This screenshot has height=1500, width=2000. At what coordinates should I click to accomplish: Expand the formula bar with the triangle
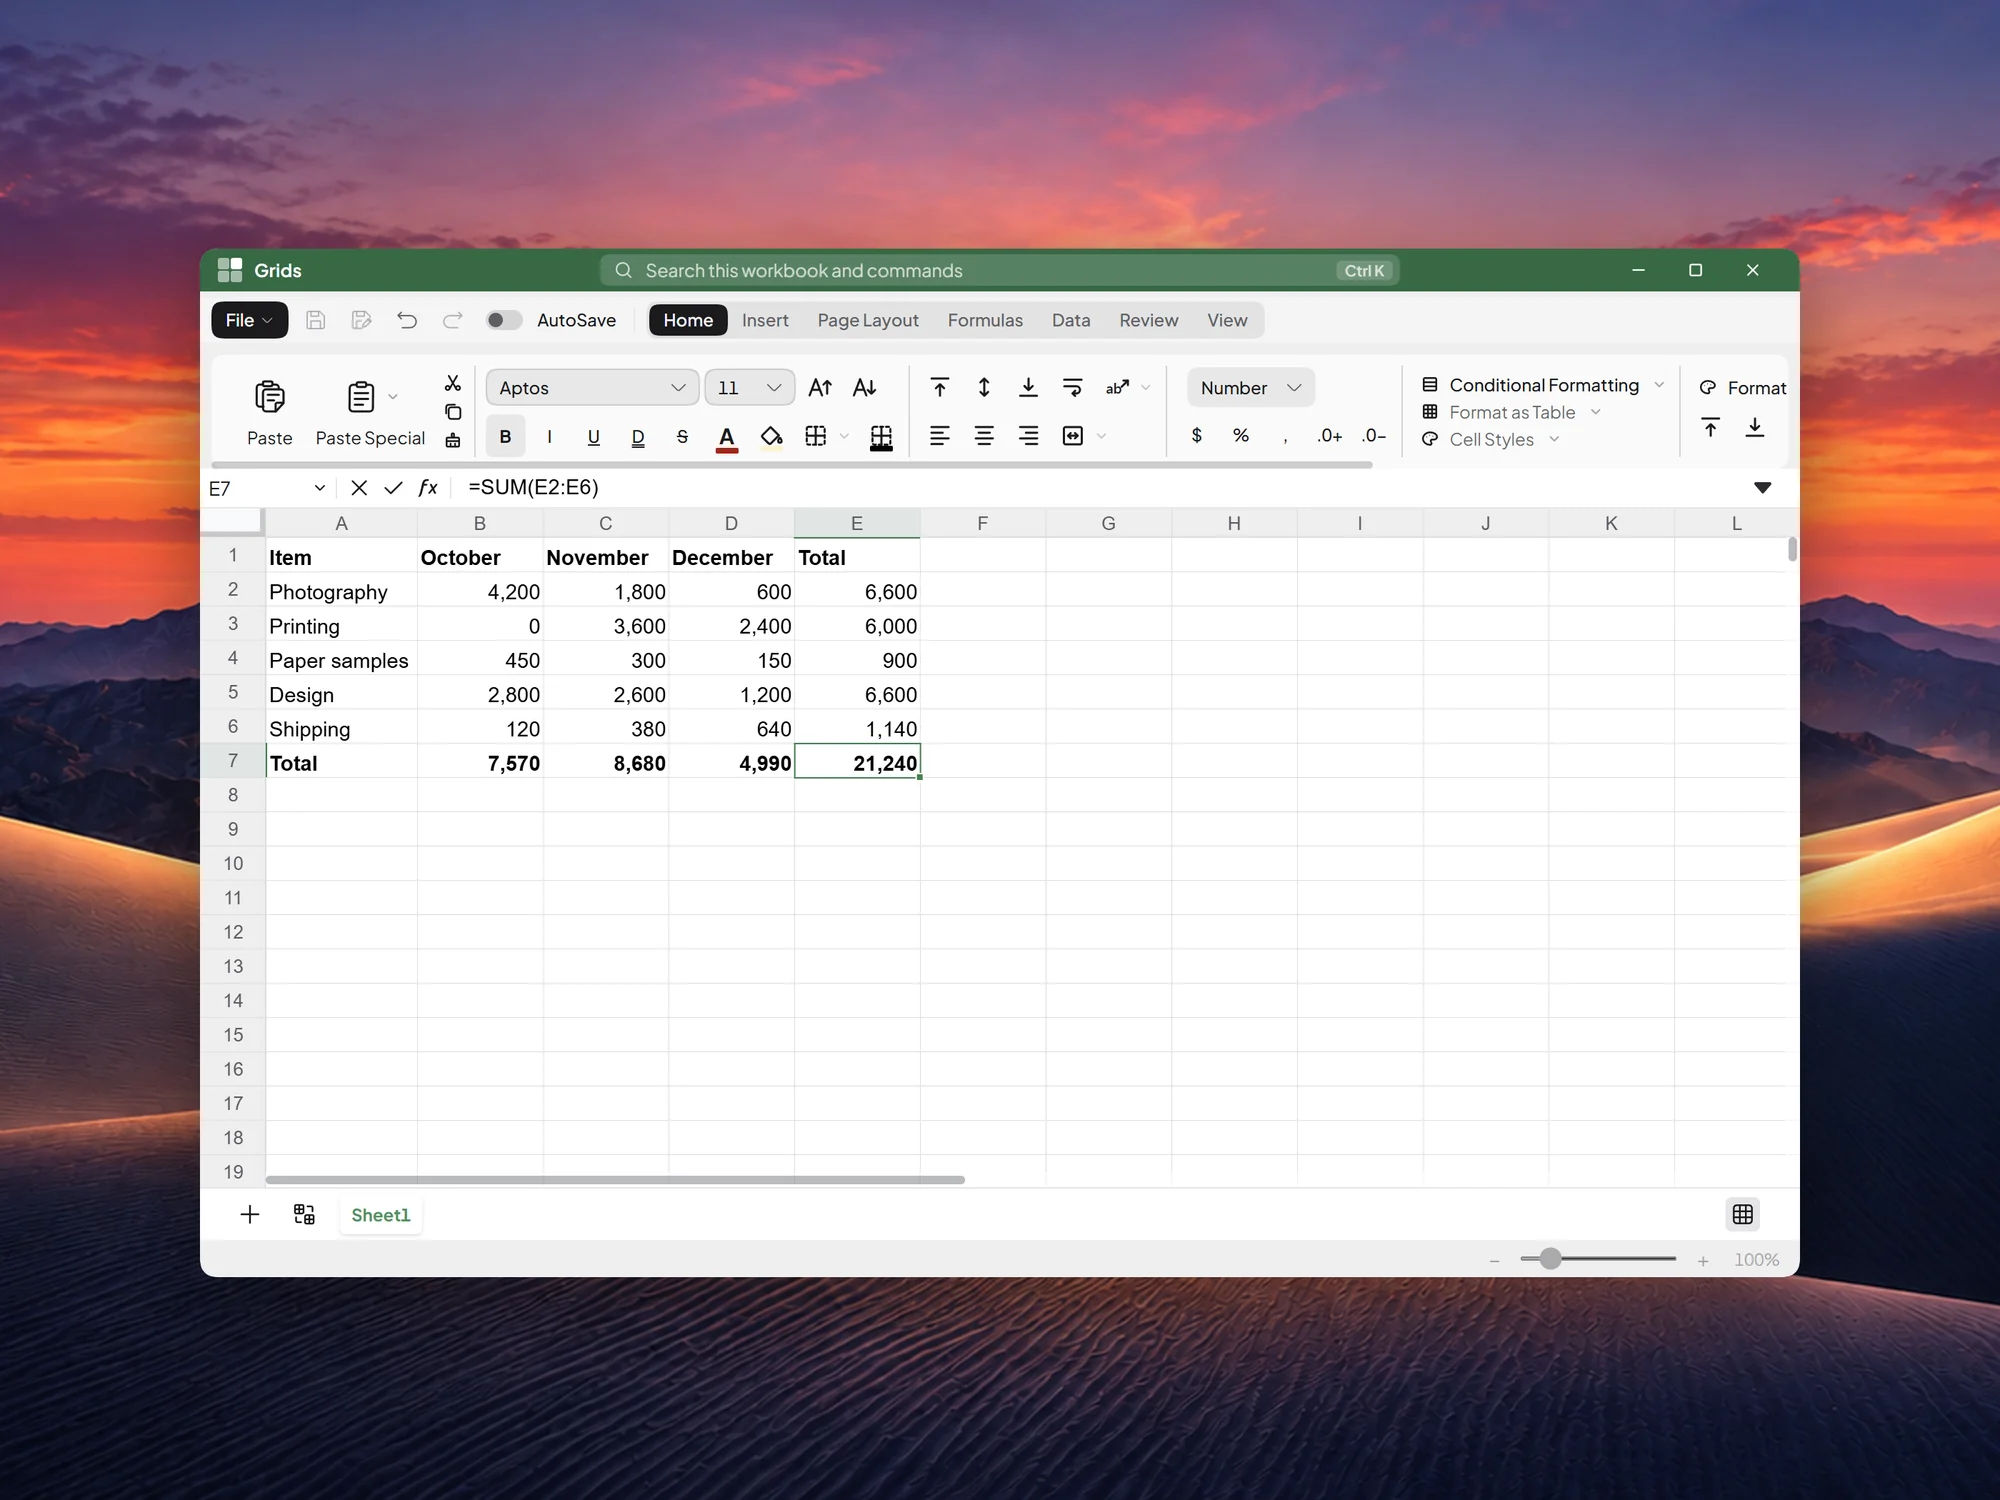pos(1763,488)
